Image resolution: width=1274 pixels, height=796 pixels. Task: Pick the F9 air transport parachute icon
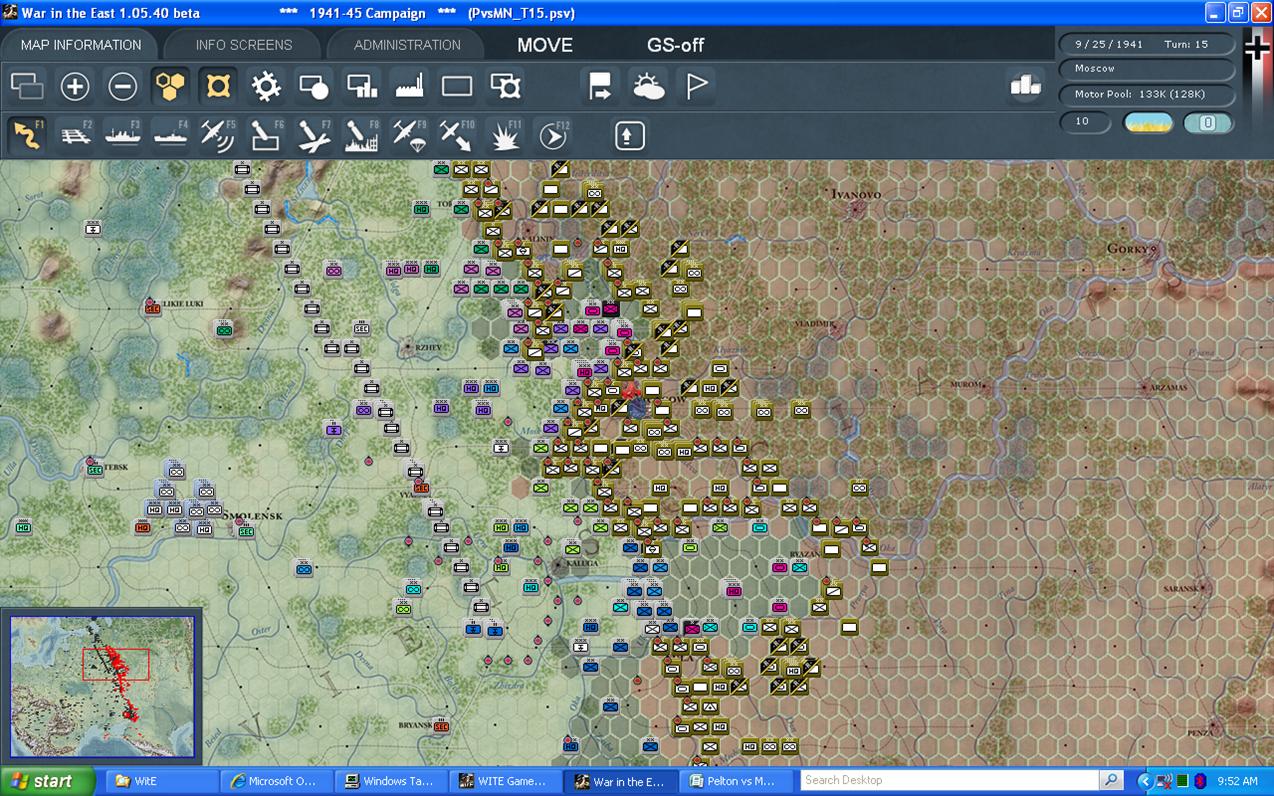click(410, 135)
